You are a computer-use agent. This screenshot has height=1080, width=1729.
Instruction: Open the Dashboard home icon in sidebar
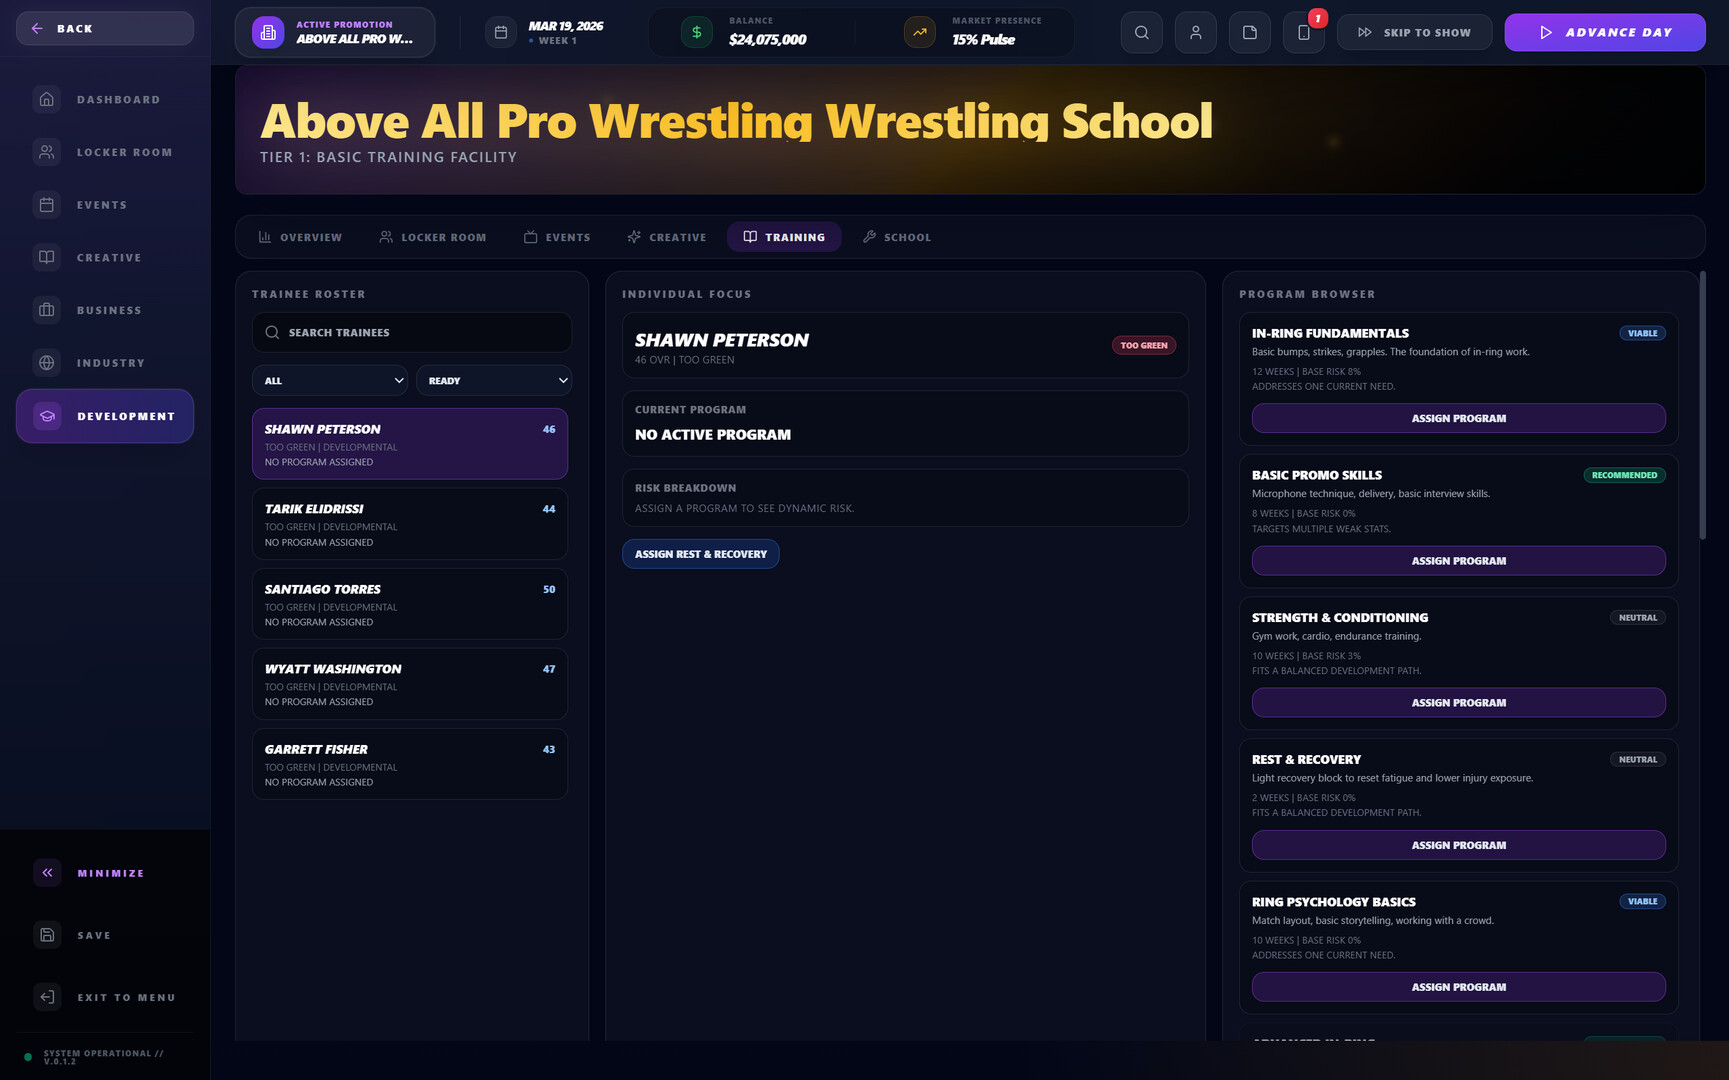[x=46, y=99]
